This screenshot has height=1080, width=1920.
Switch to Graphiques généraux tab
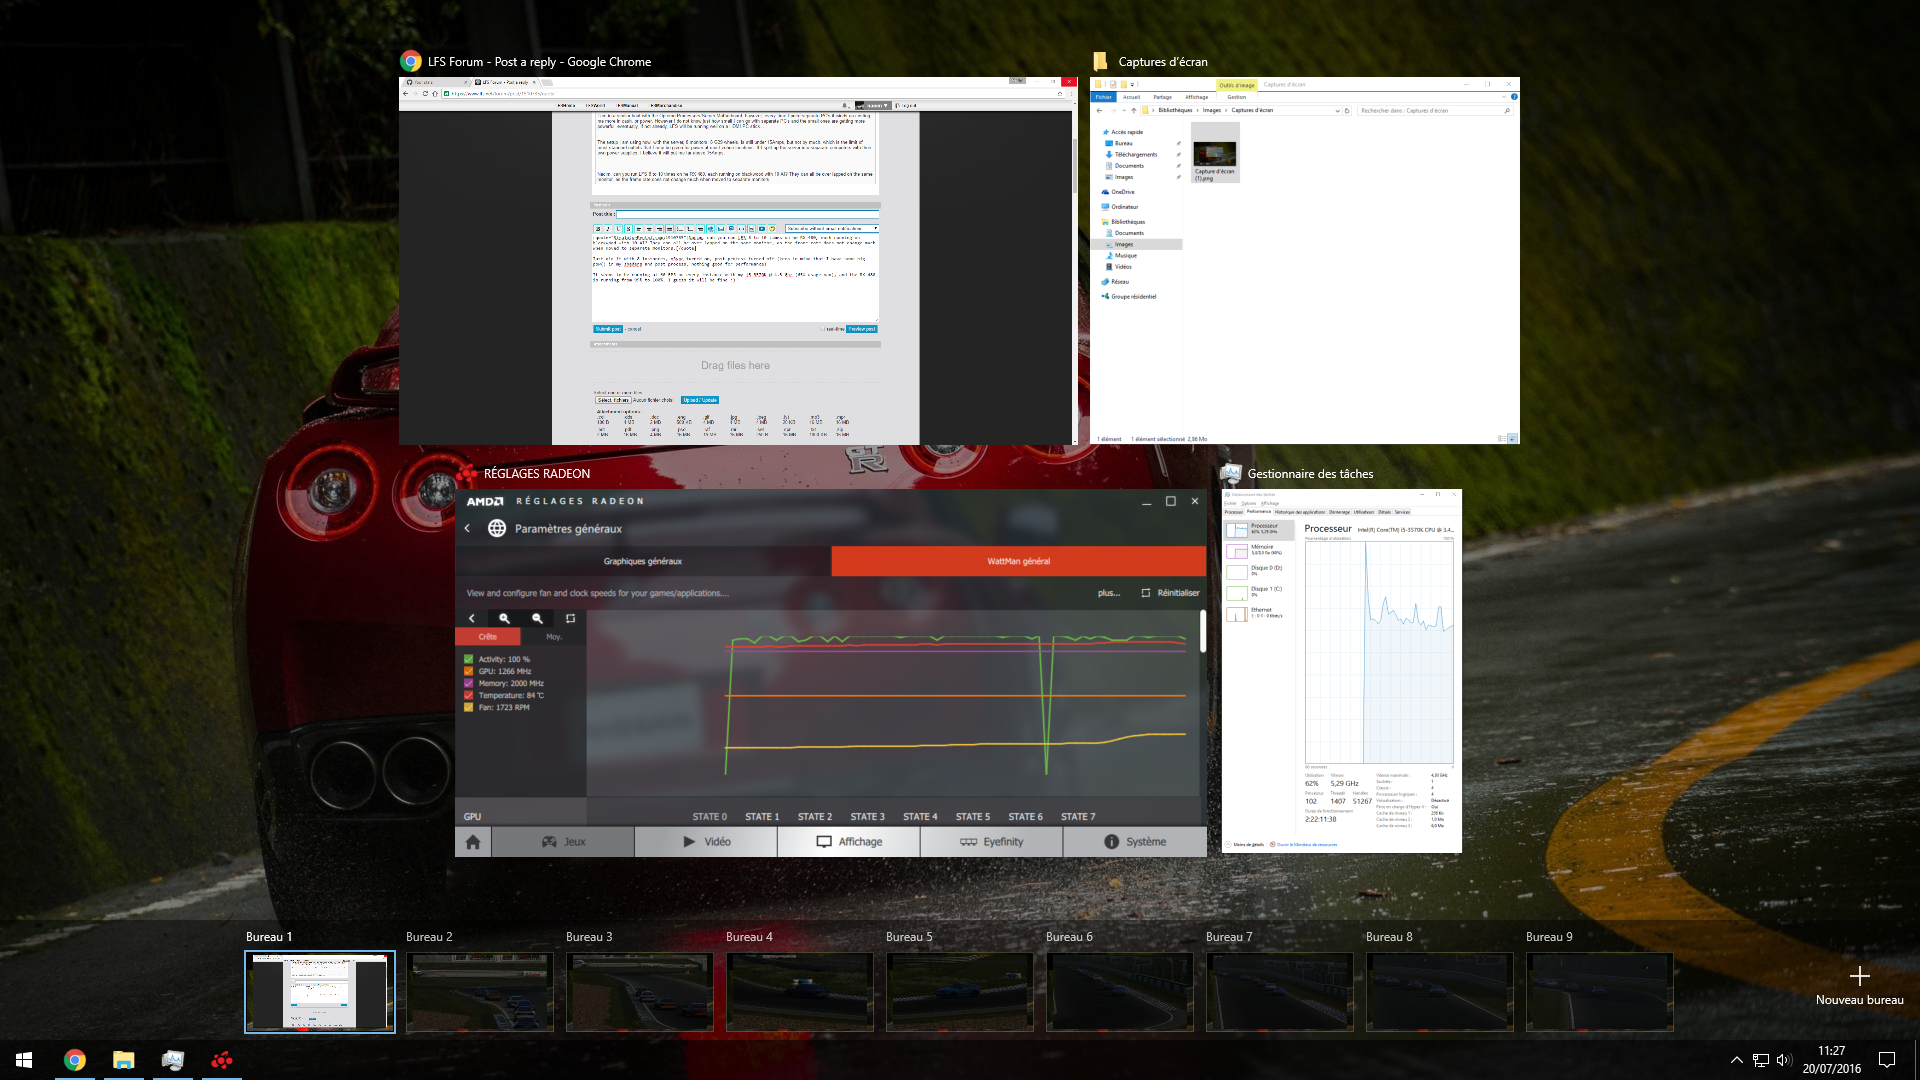pyautogui.click(x=643, y=561)
